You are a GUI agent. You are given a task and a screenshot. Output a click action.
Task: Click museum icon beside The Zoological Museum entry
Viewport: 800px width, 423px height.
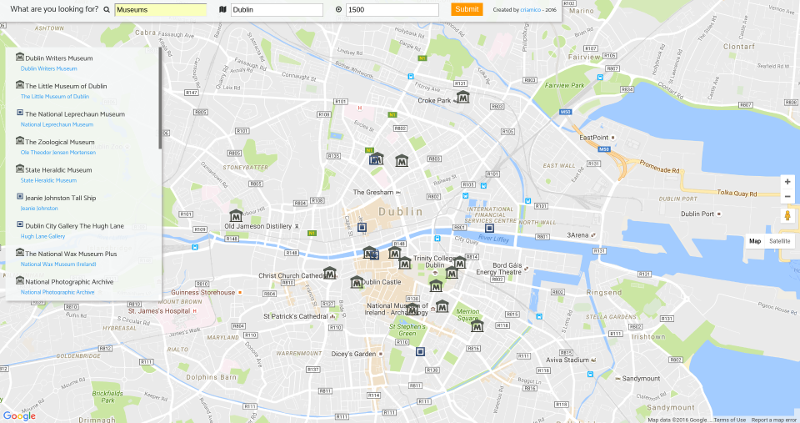pos(20,140)
